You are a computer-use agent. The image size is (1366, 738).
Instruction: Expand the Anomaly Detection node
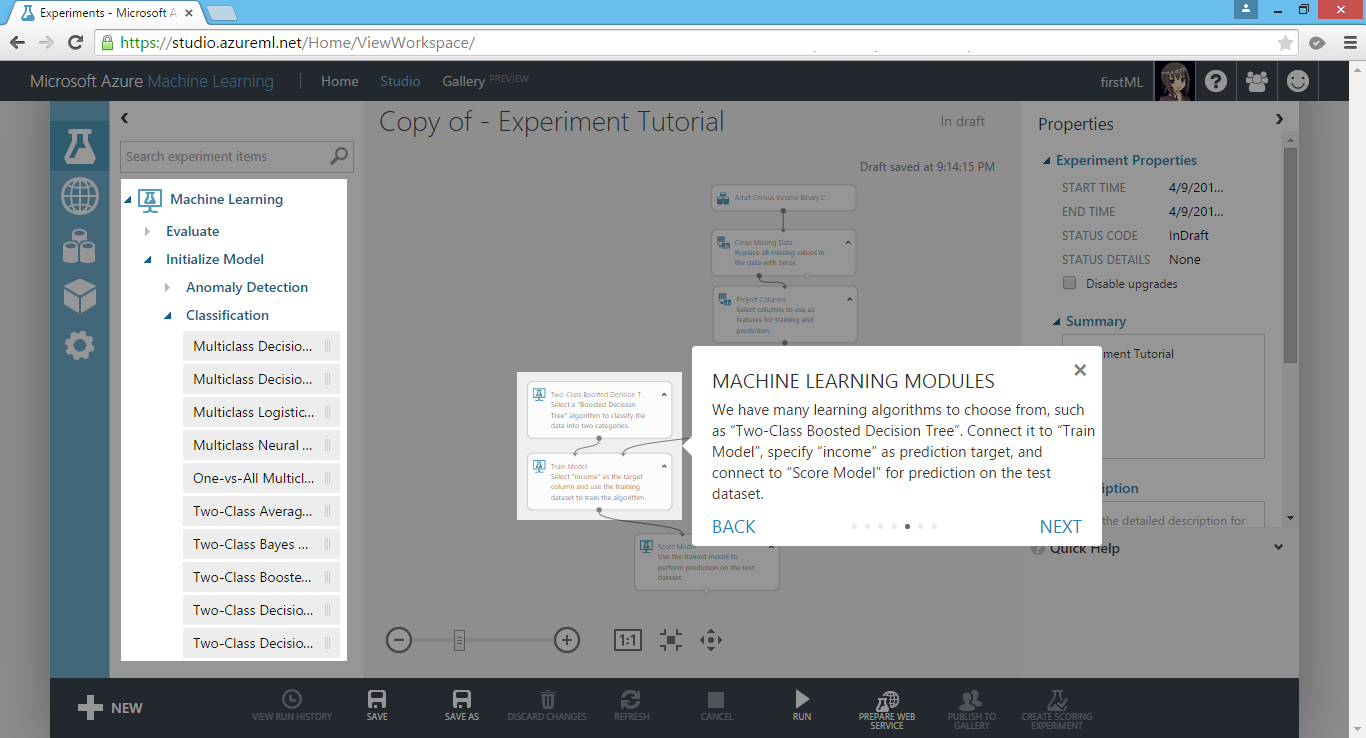[168, 287]
